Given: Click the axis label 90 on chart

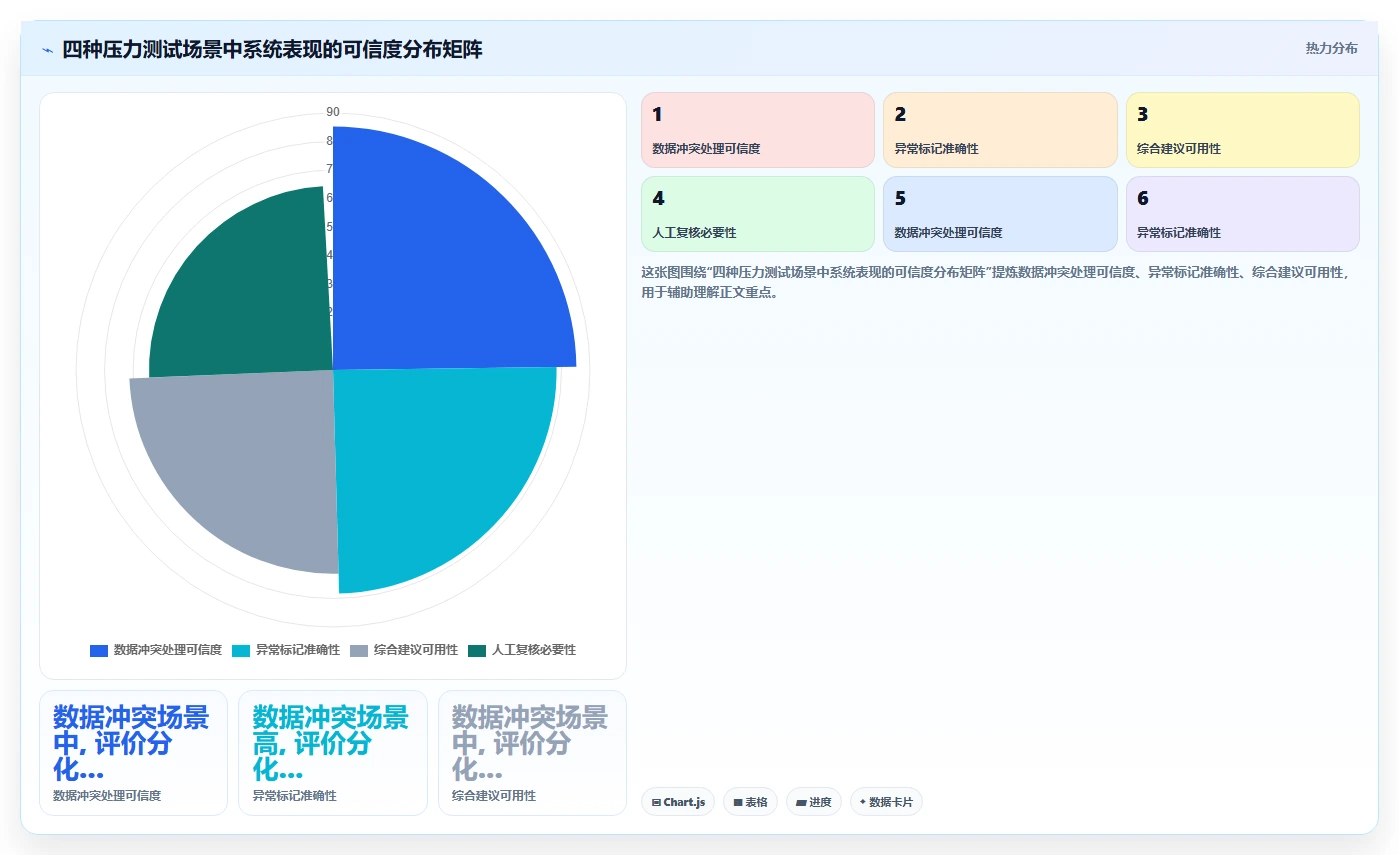Looking at the screenshot, I should click(x=333, y=112).
